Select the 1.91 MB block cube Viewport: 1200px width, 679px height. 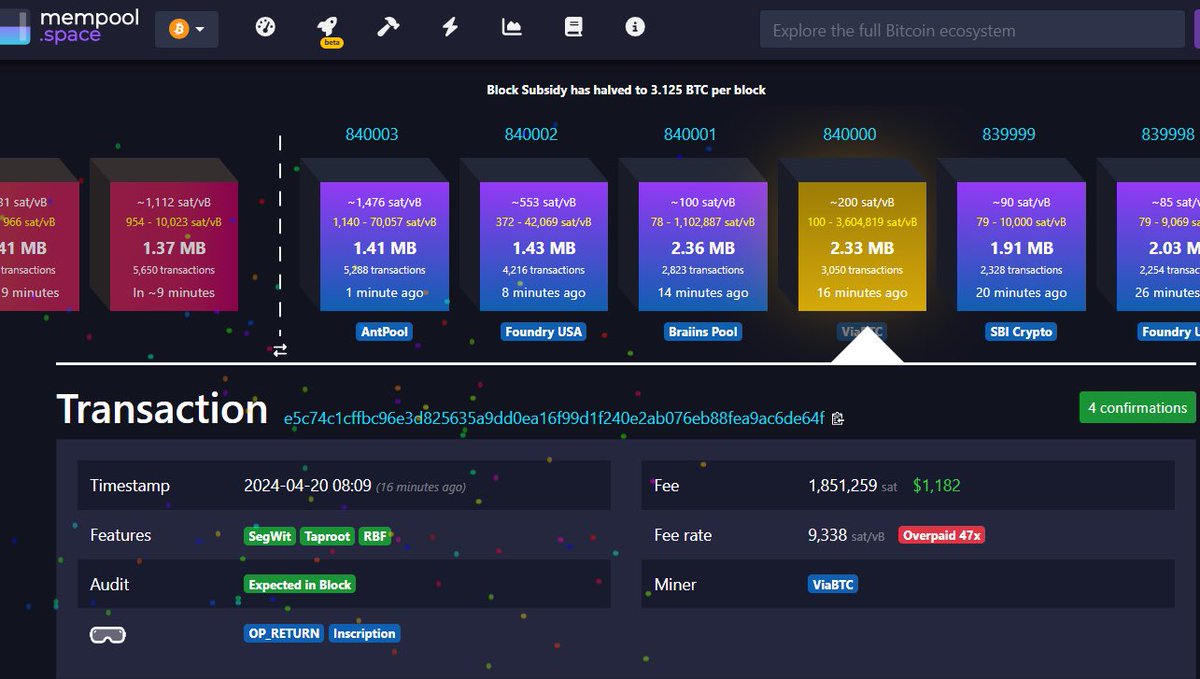(1021, 246)
